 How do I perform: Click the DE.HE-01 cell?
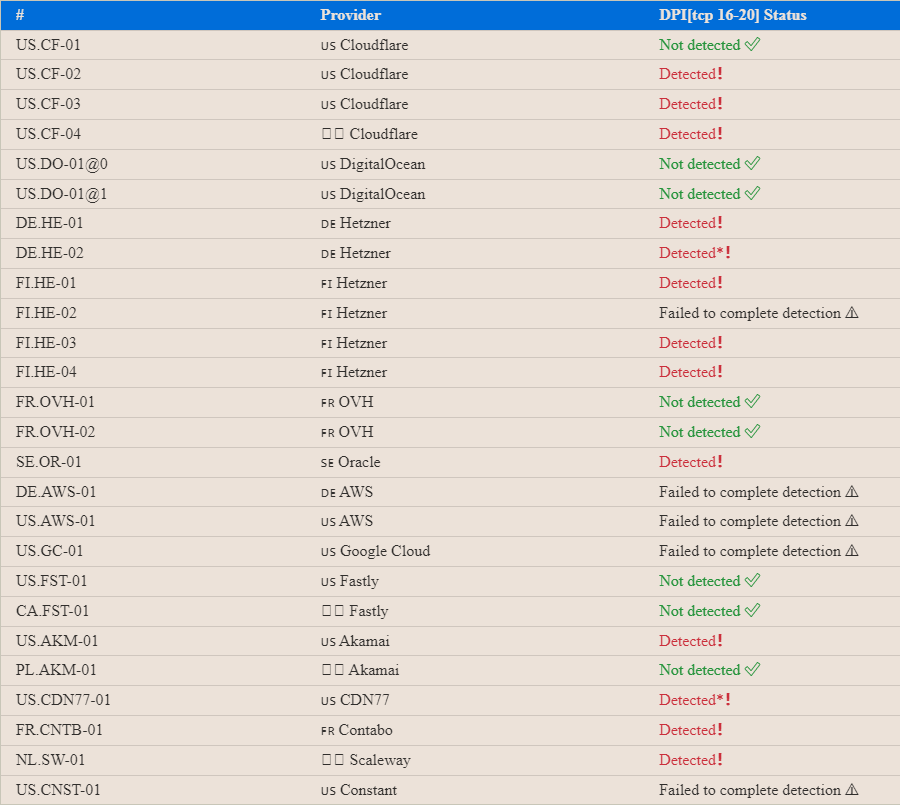(49, 223)
